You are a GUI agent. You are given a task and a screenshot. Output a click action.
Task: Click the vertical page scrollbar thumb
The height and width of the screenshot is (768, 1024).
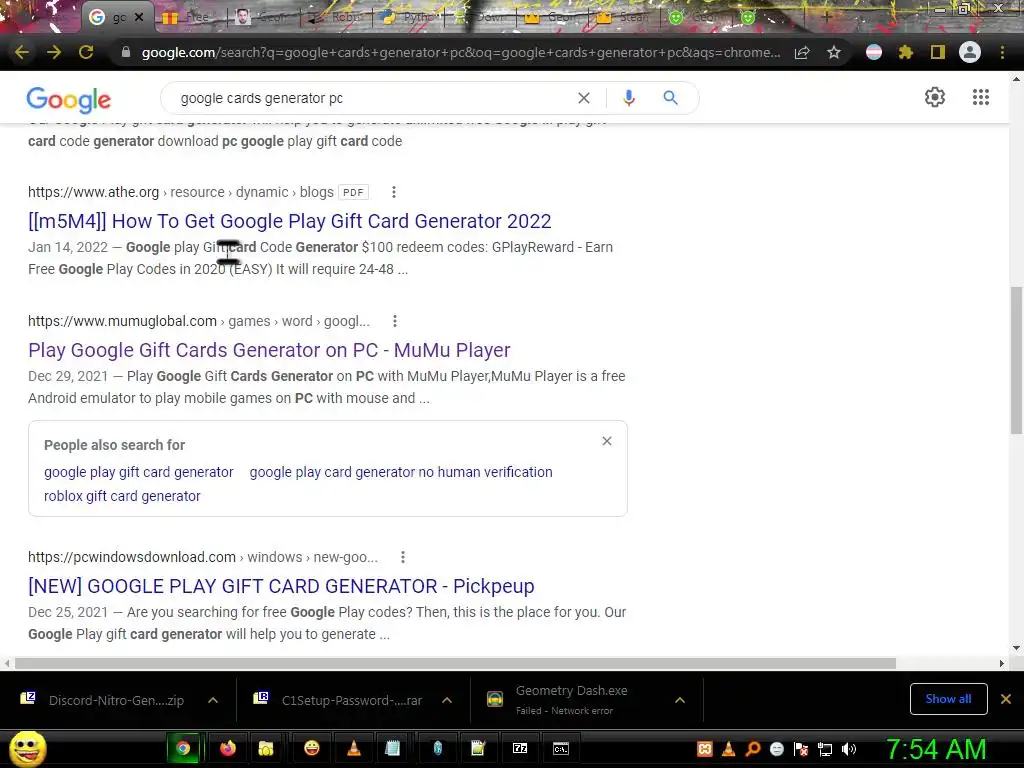[1016, 360]
